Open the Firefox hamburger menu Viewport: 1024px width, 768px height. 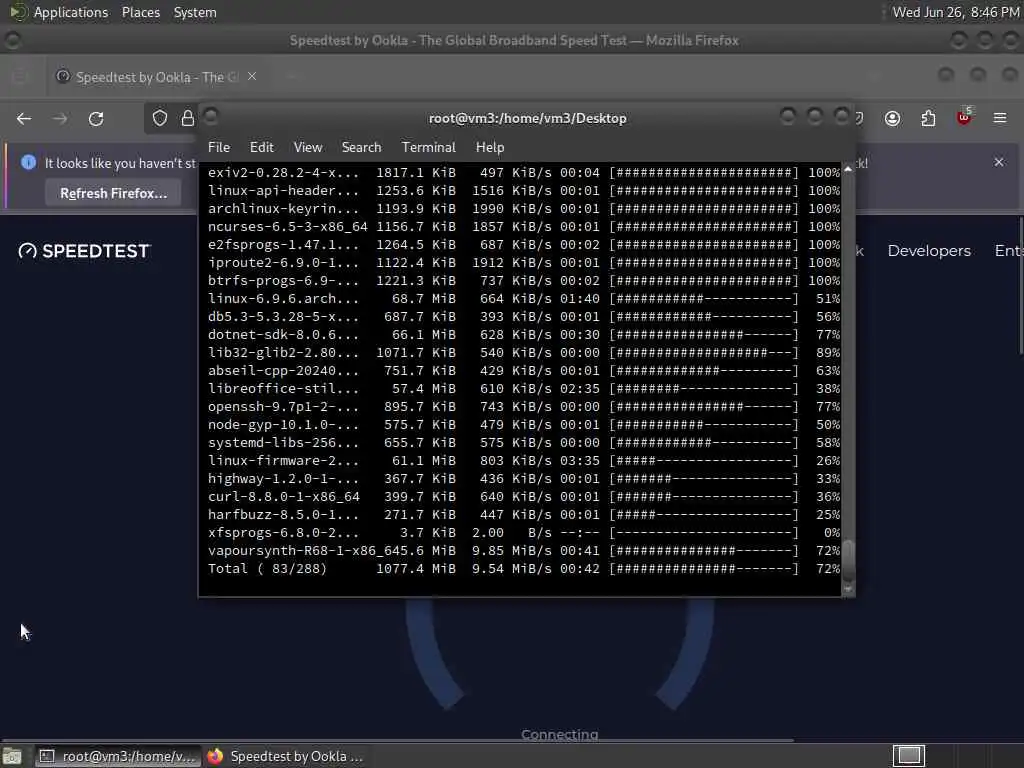click(x=1000, y=118)
